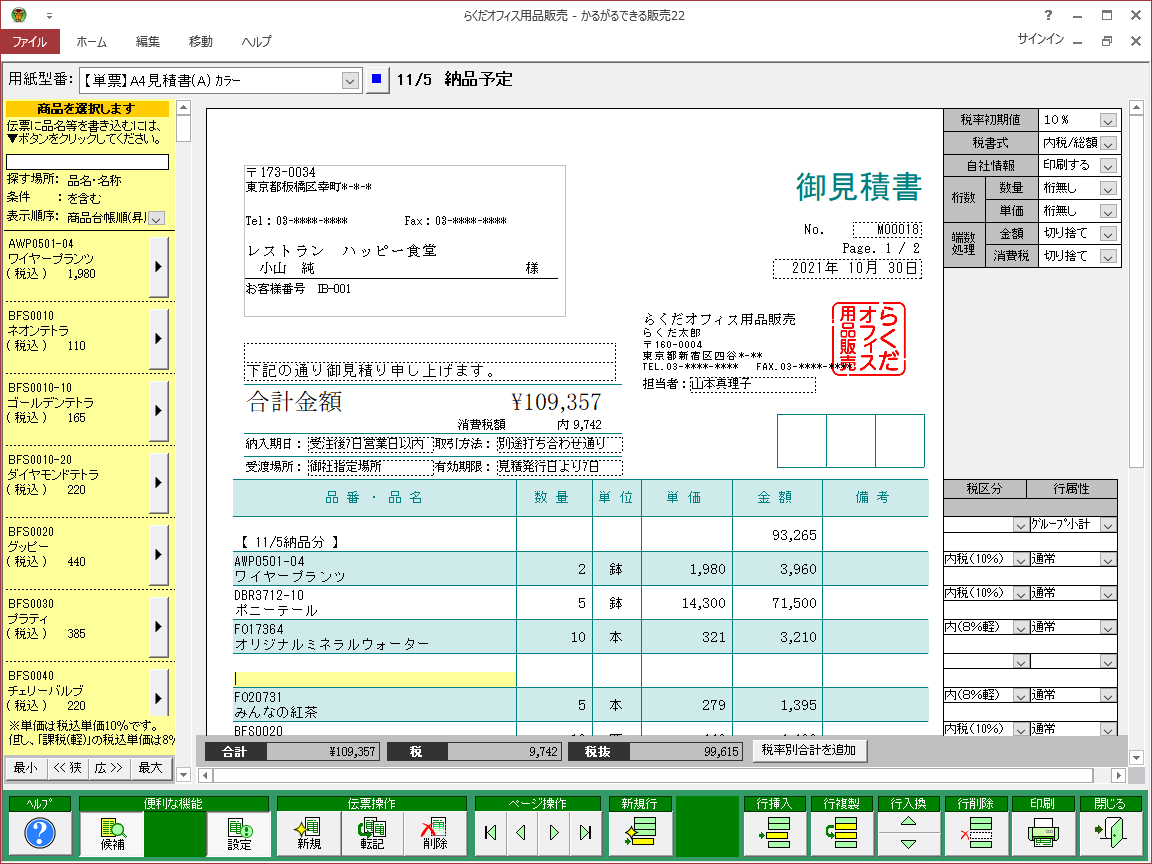Click the 行挿入 insert row icon
This screenshot has width=1152, height=864.
(x=775, y=833)
